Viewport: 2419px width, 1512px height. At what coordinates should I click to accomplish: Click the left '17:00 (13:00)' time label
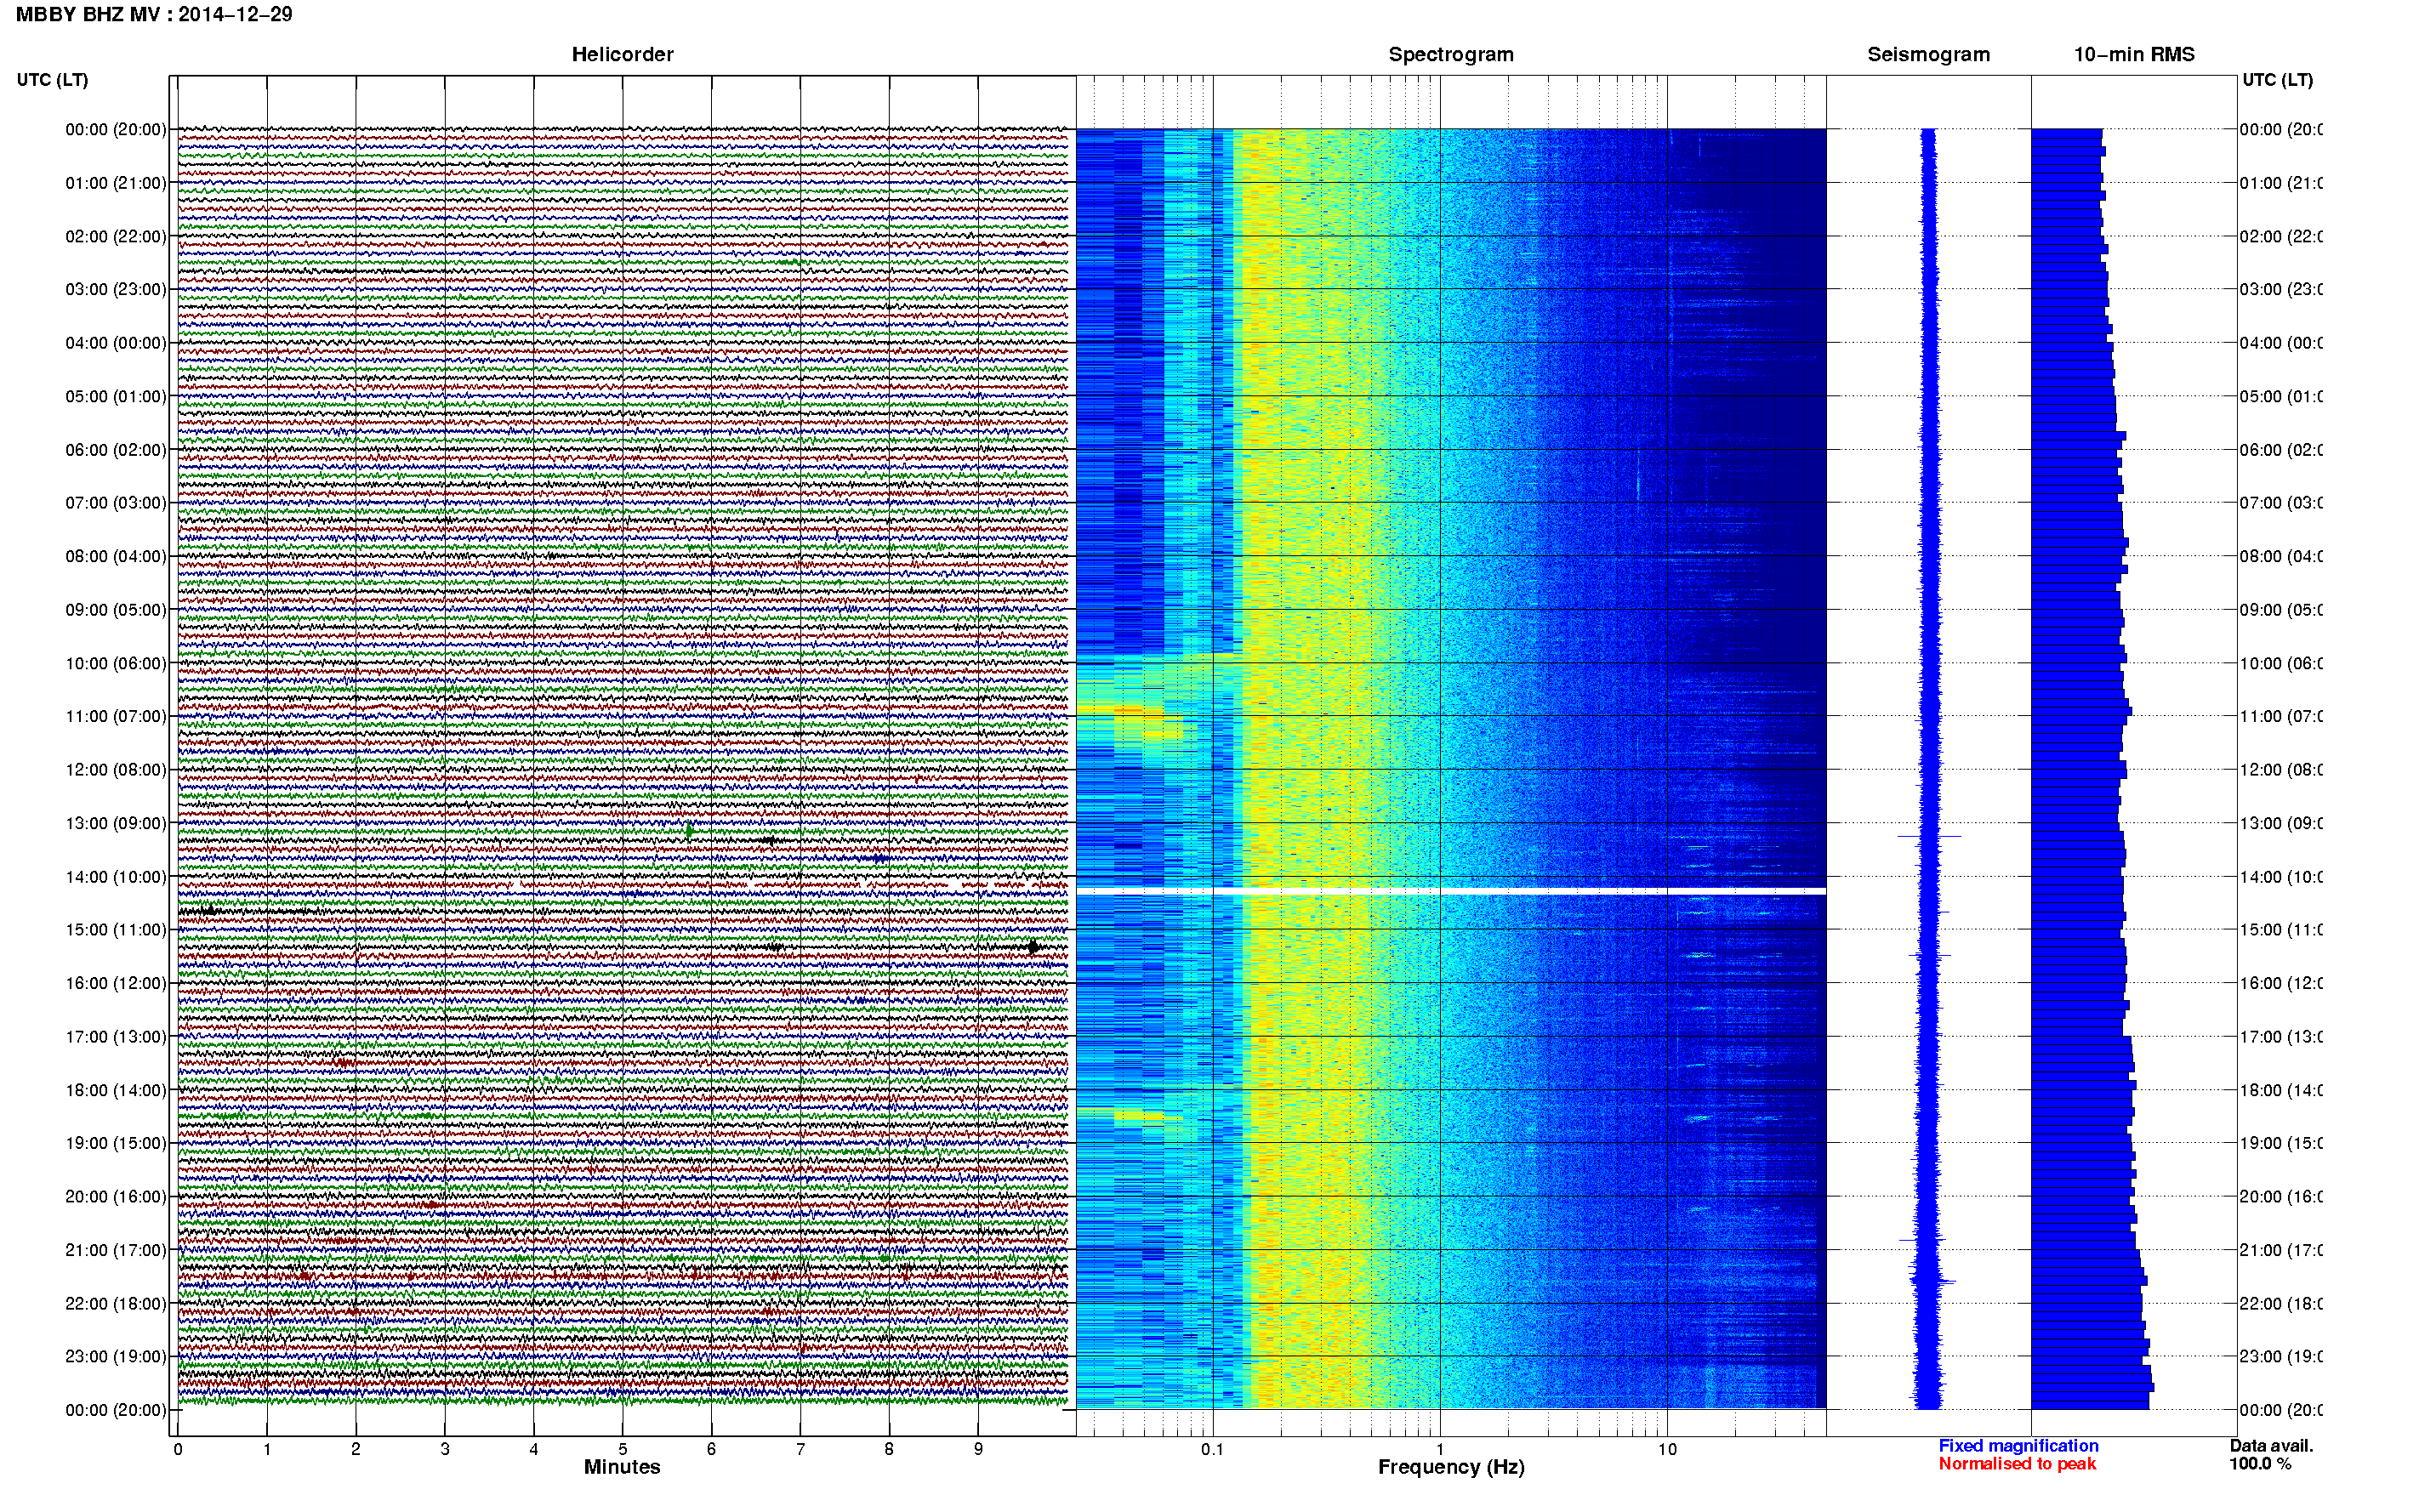click(x=116, y=1036)
